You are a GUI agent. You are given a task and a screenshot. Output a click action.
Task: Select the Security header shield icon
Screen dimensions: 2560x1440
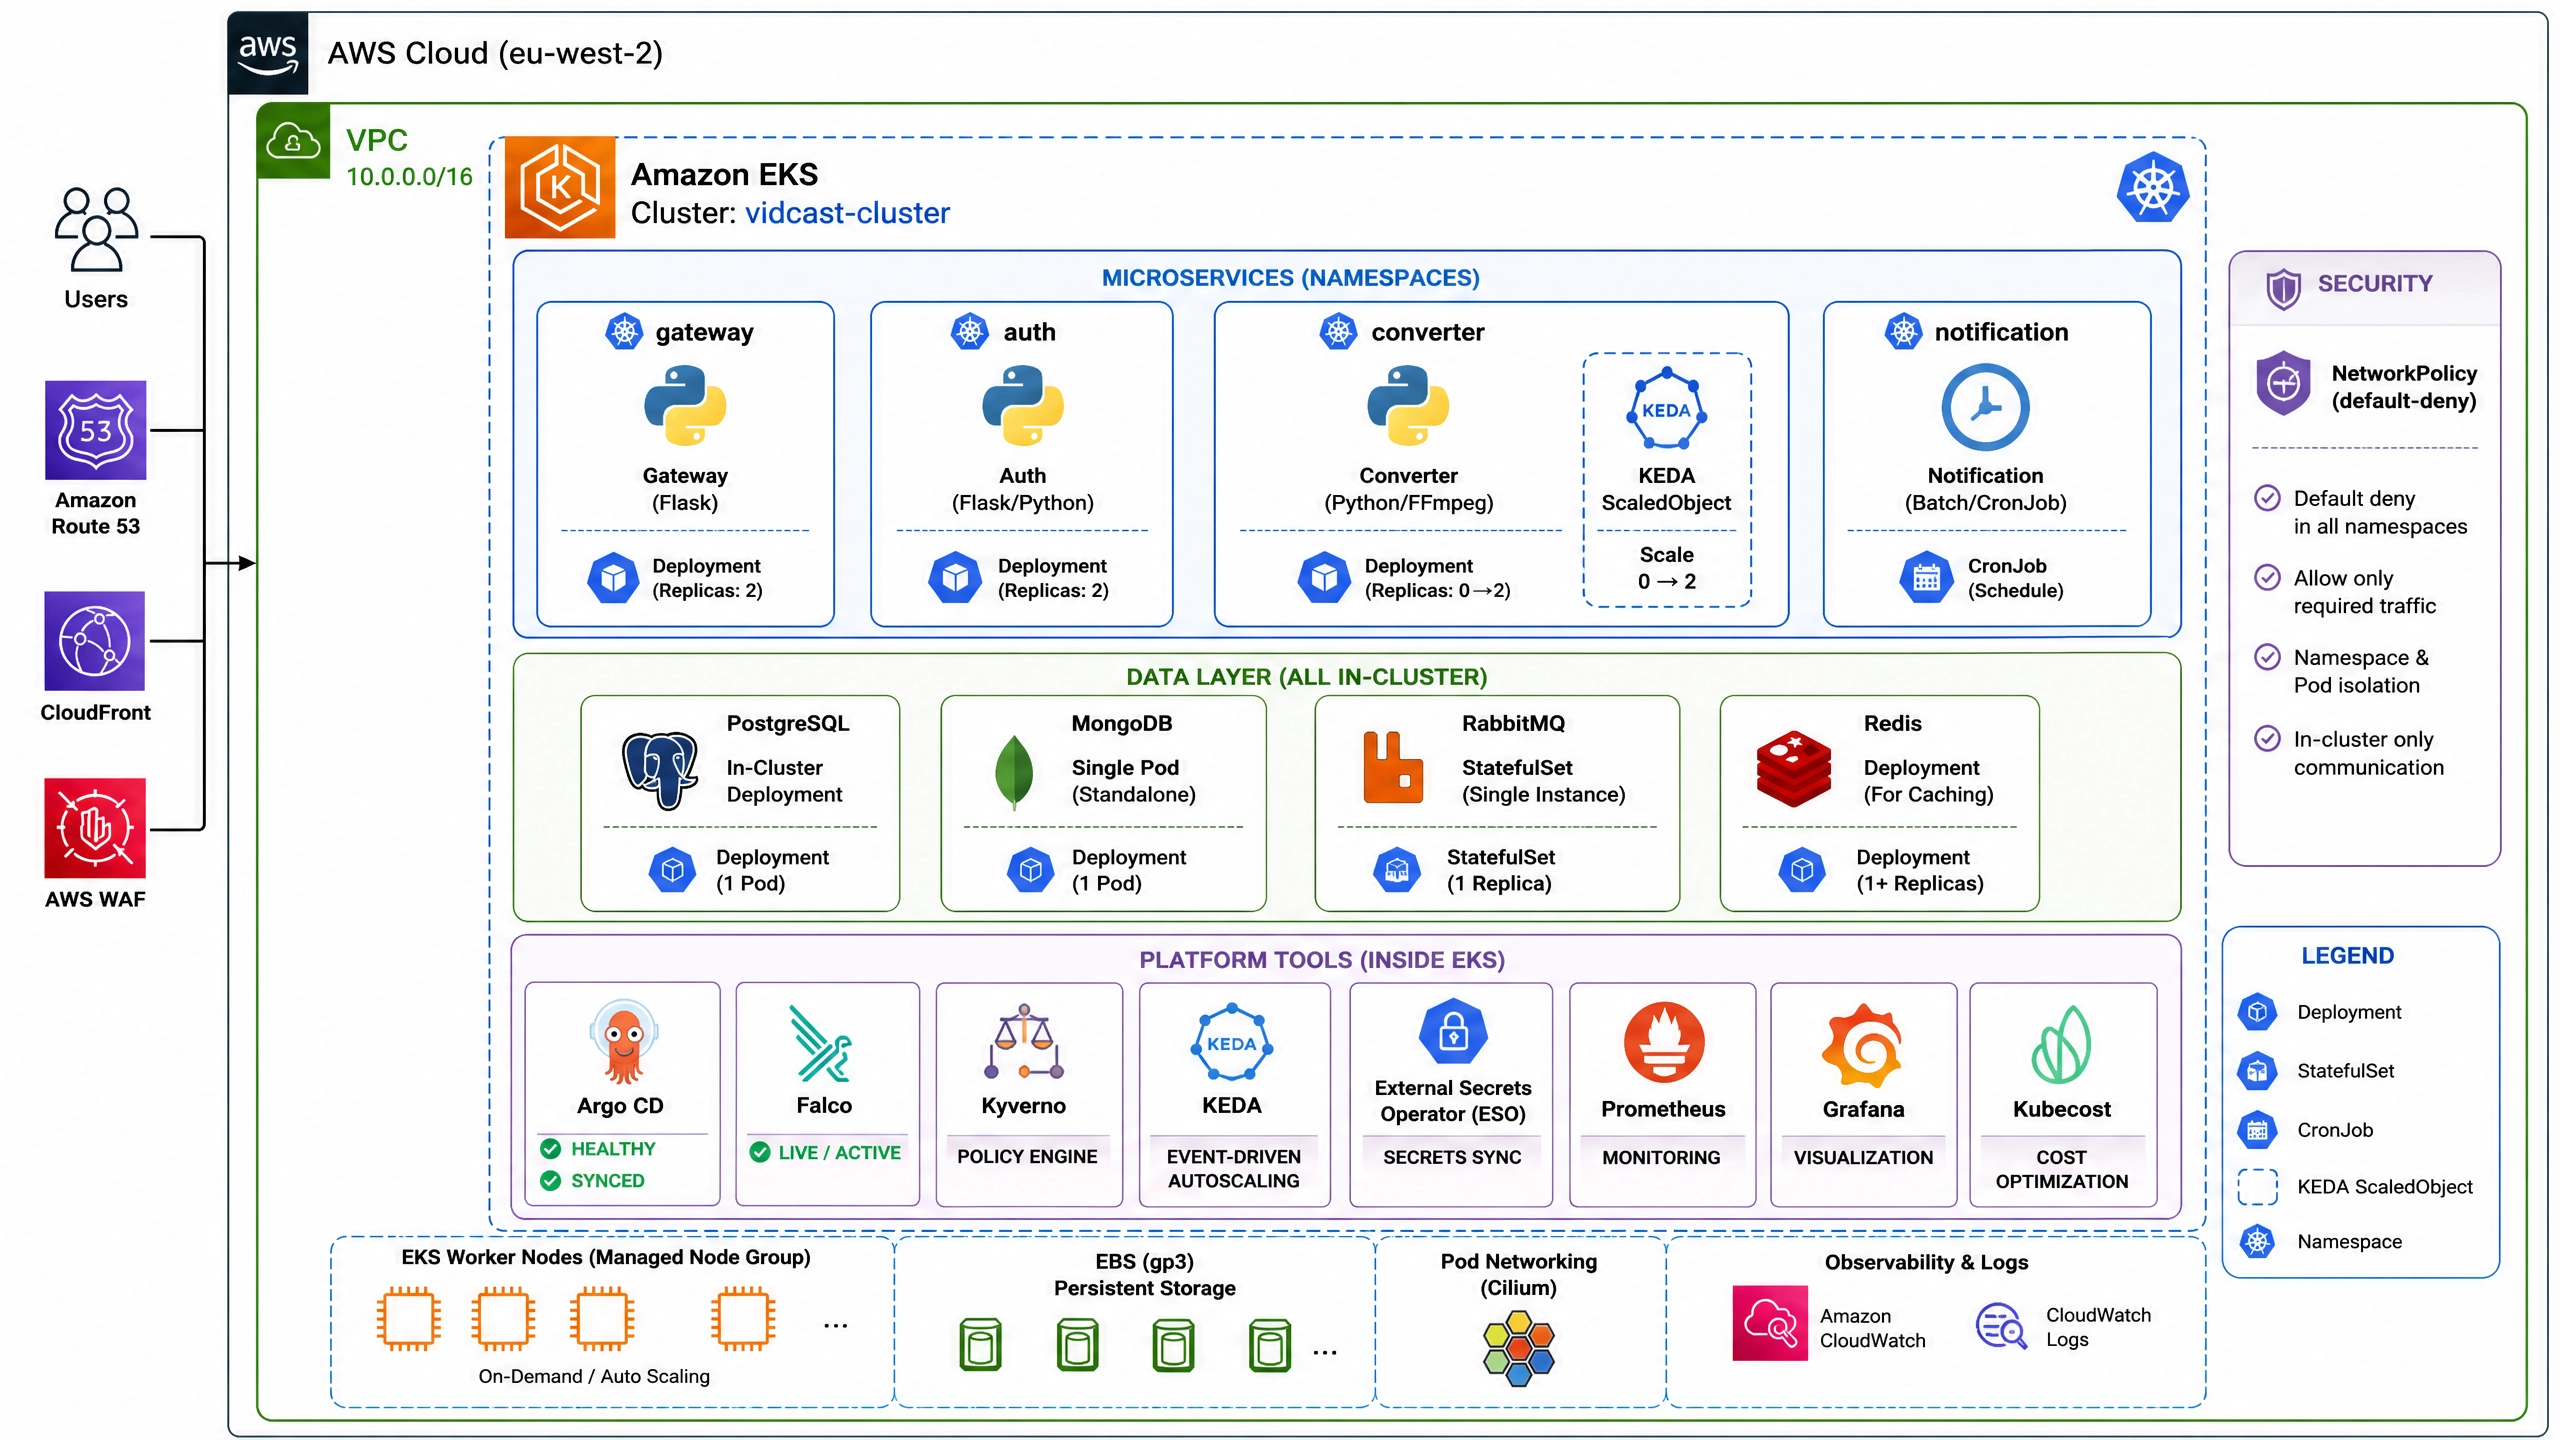[2283, 289]
